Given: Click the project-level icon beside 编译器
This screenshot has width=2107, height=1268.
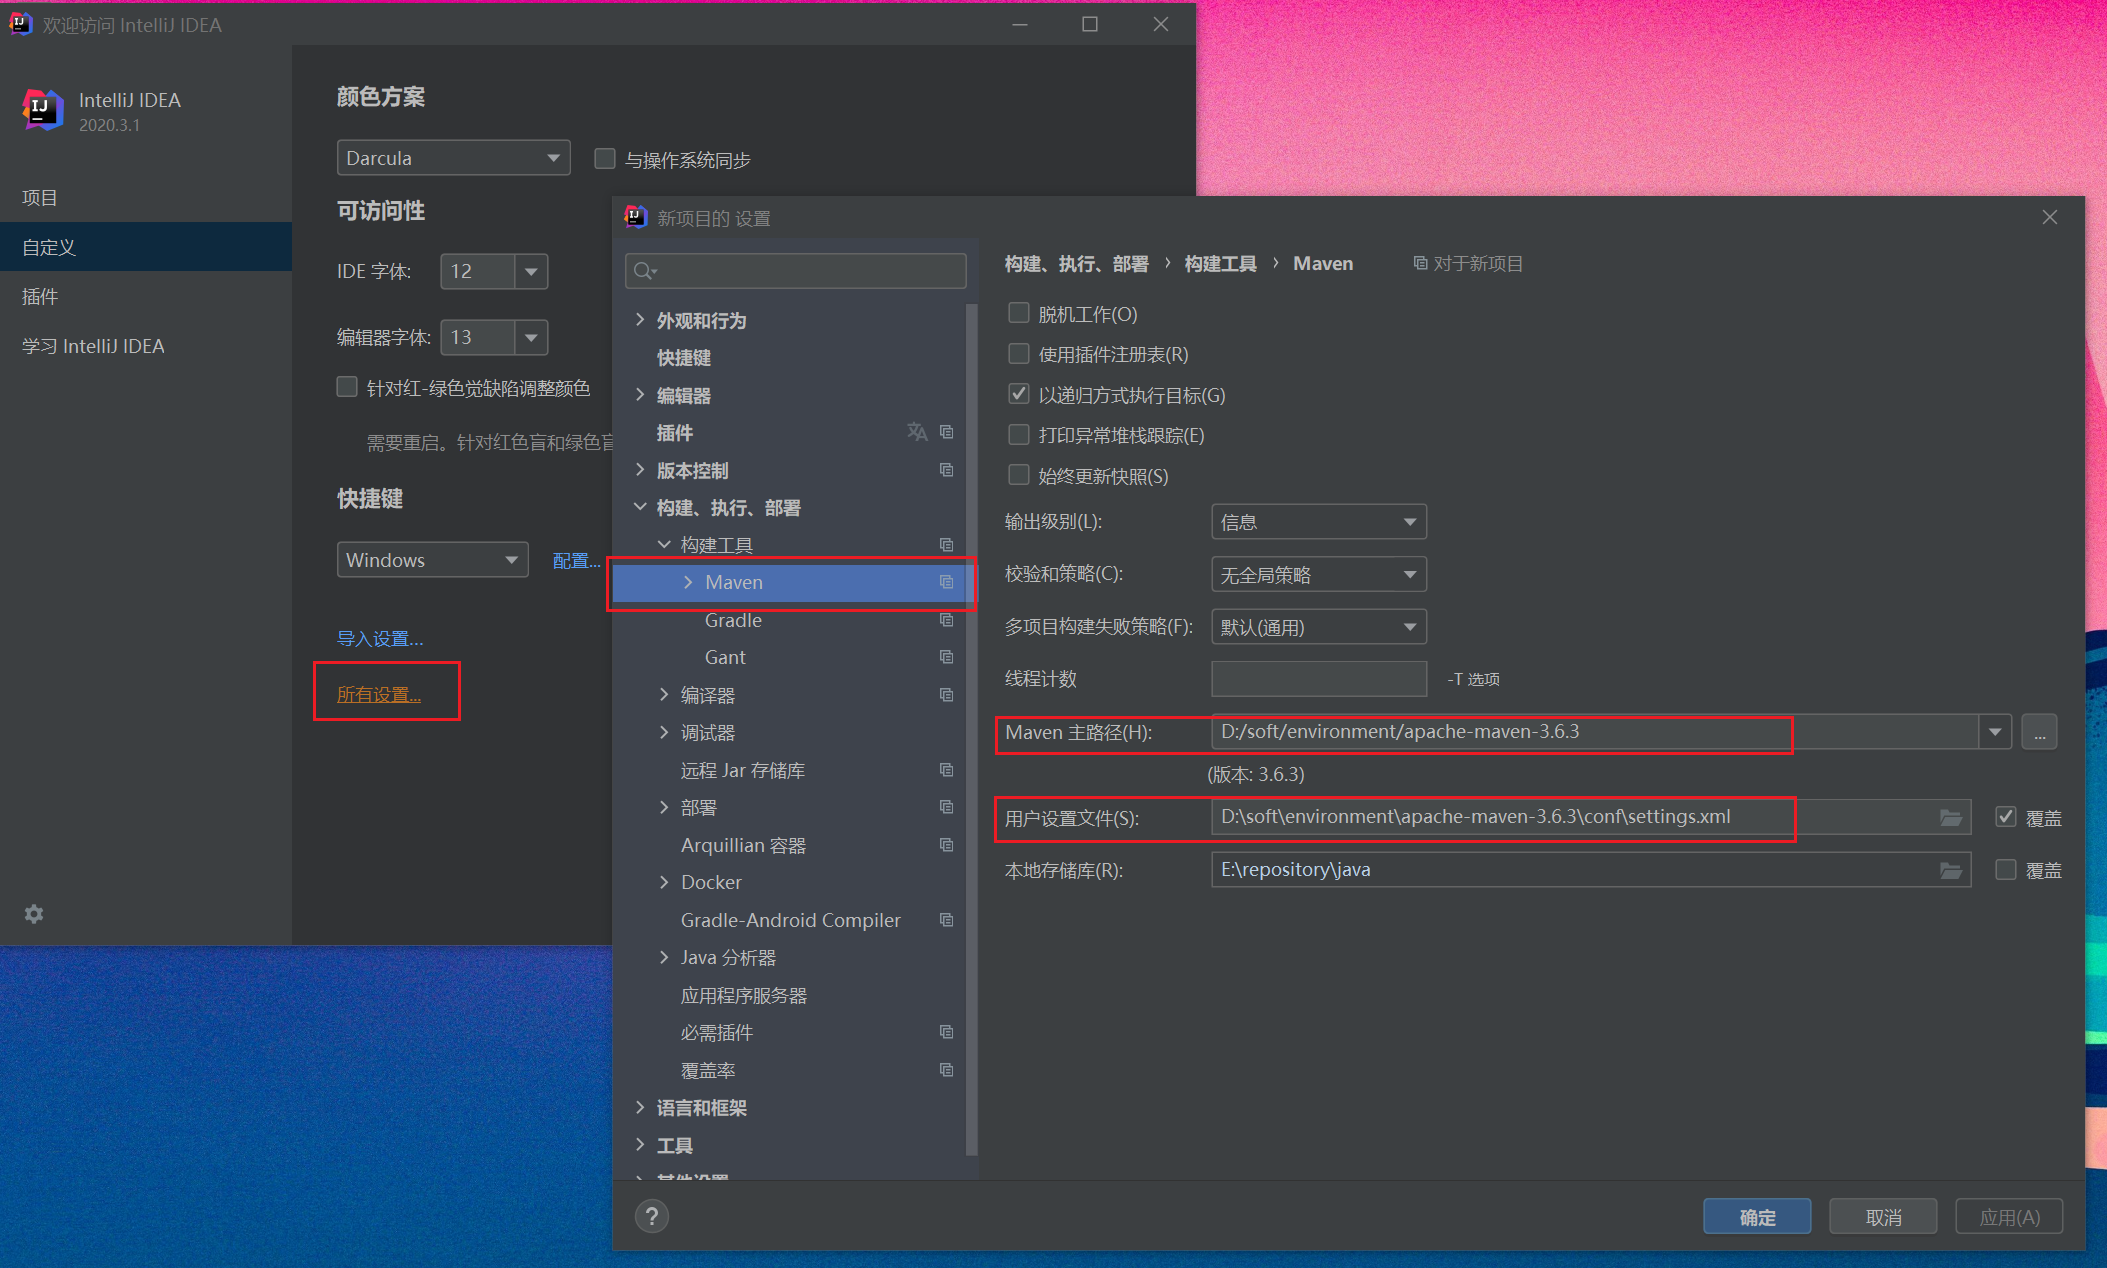Looking at the screenshot, I should pos(946,695).
